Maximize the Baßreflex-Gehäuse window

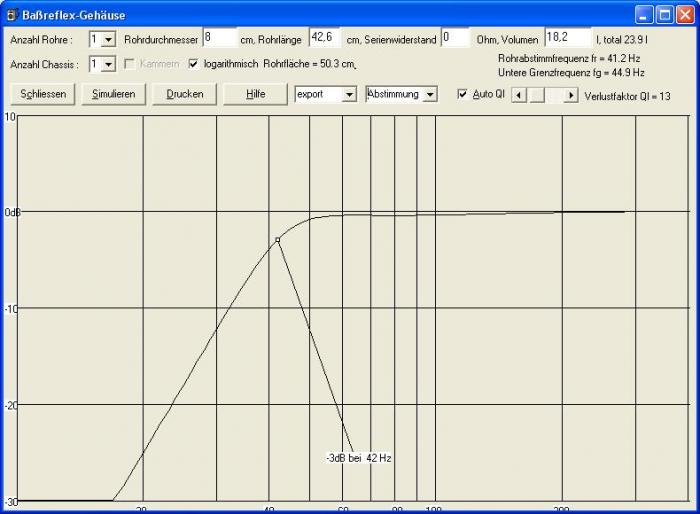[x=664, y=15]
